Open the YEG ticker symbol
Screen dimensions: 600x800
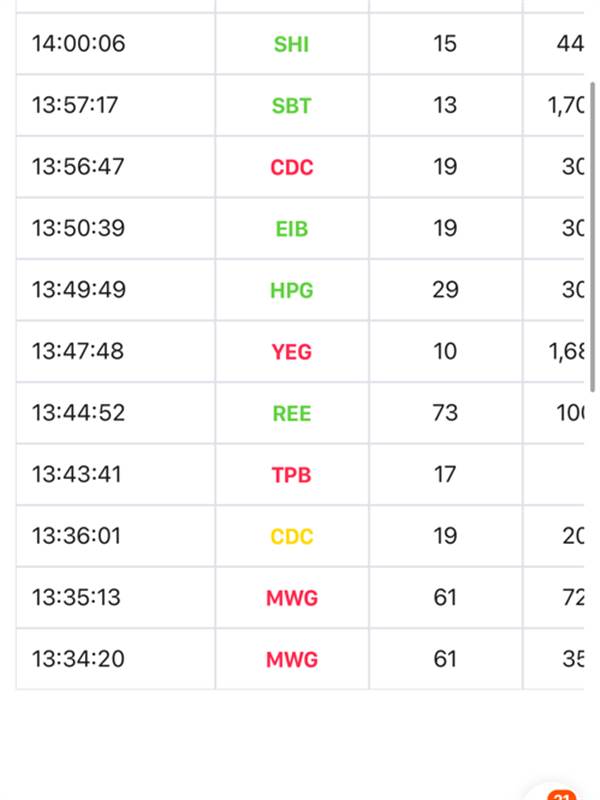point(291,352)
